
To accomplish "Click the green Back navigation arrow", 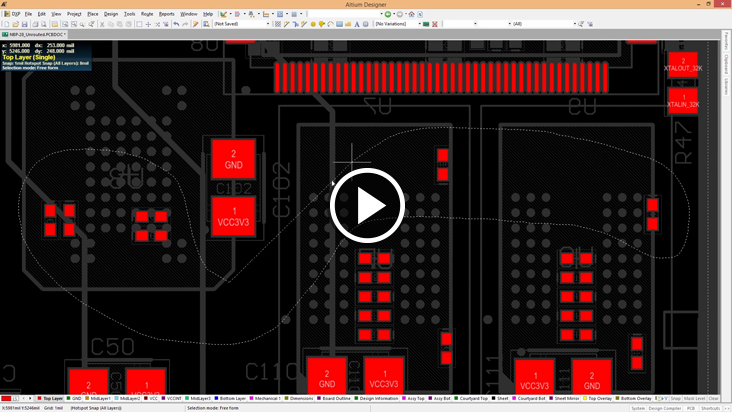I will pos(388,14).
